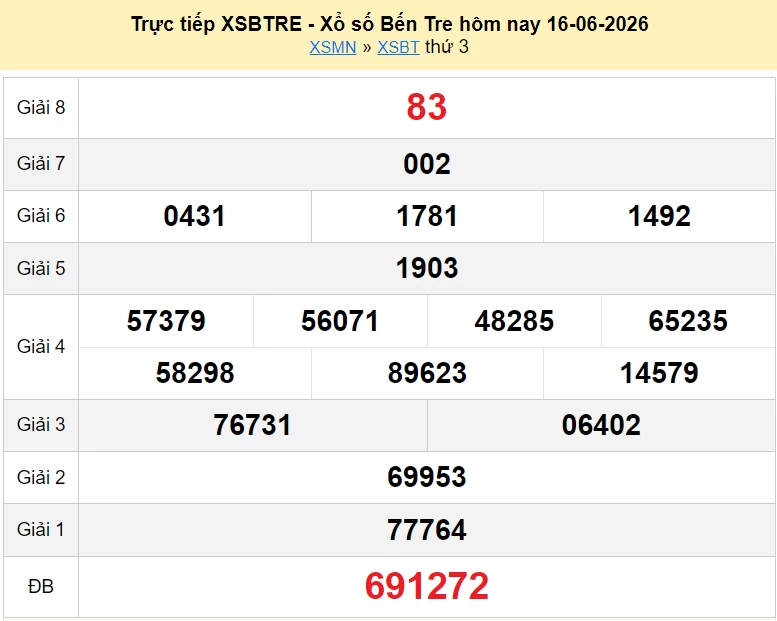Click the Giải 6 number 1492
The image size is (777, 621).
coord(659,216)
